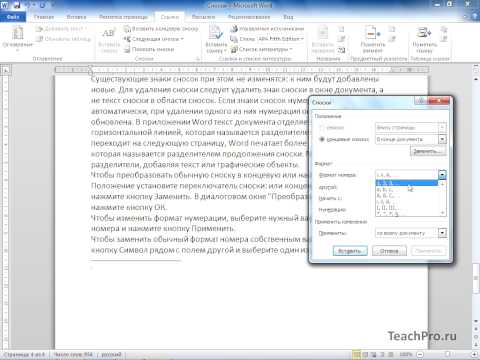Click Управление источниками

click(x=267, y=29)
